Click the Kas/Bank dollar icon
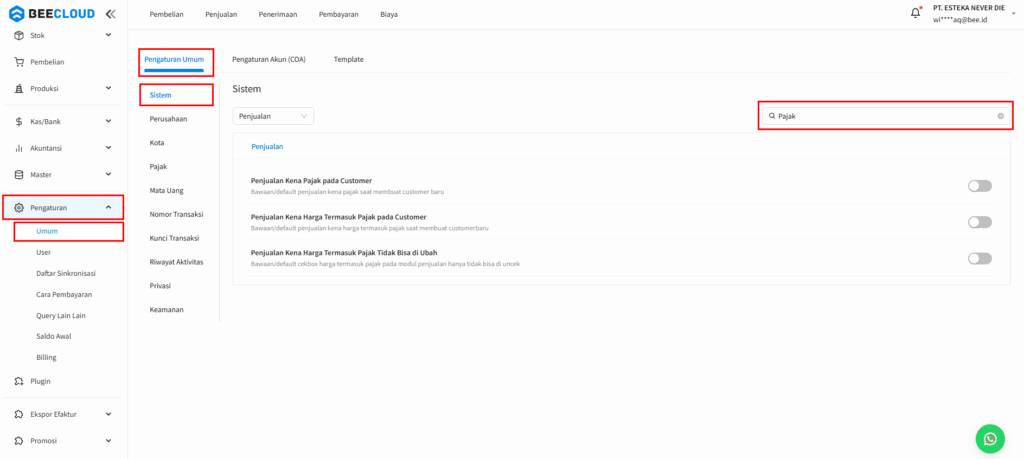Viewport: 1024px width, 459px height. point(20,121)
